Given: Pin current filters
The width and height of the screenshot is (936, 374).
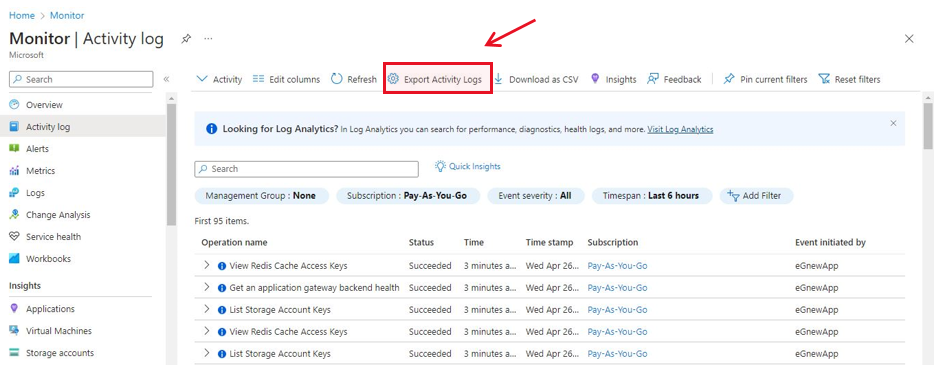Looking at the screenshot, I should (x=765, y=79).
